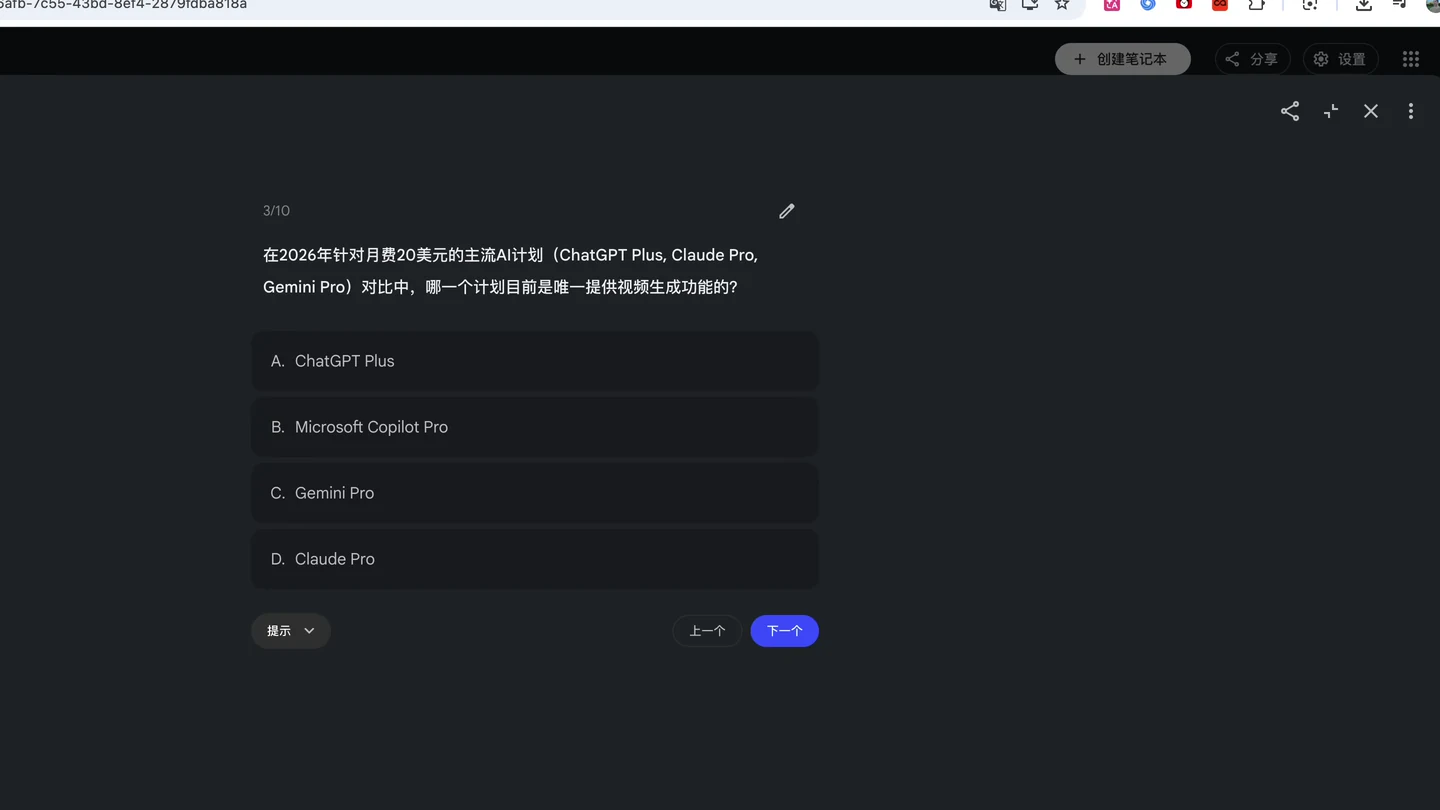Click the pencil edit icon beside the question

pyautogui.click(x=787, y=211)
